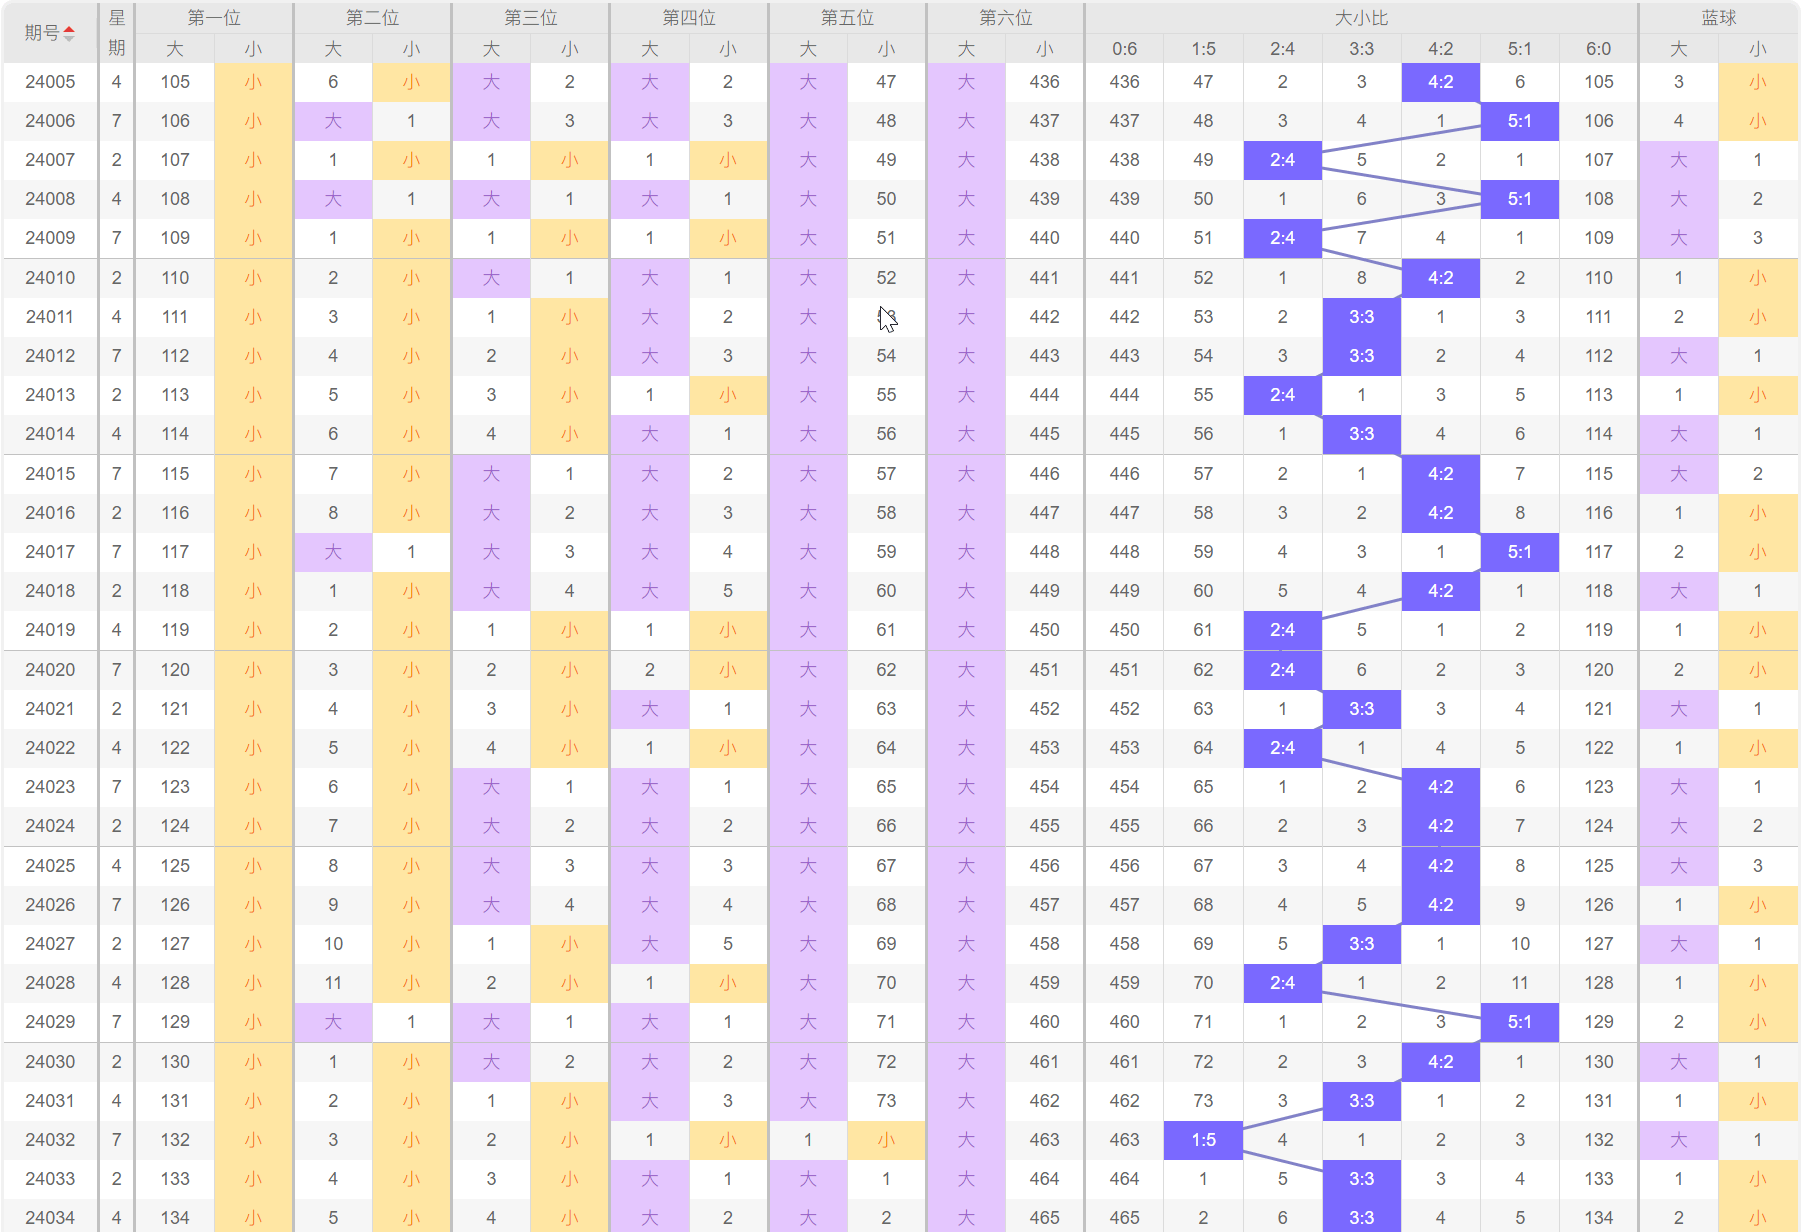
Task: Click highlighted 4:2 cell in row 24030
Action: pyautogui.click(x=1440, y=1062)
